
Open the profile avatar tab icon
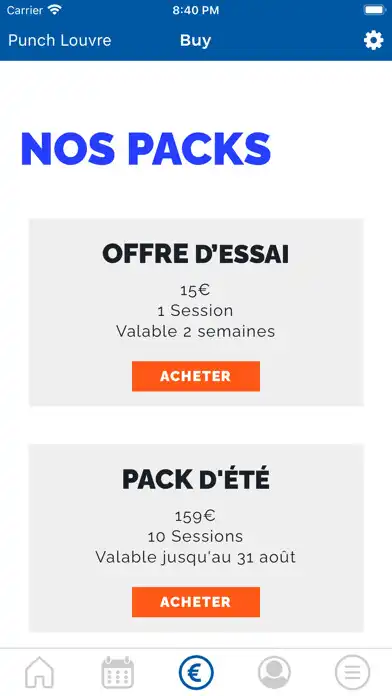tap(274, 672)
